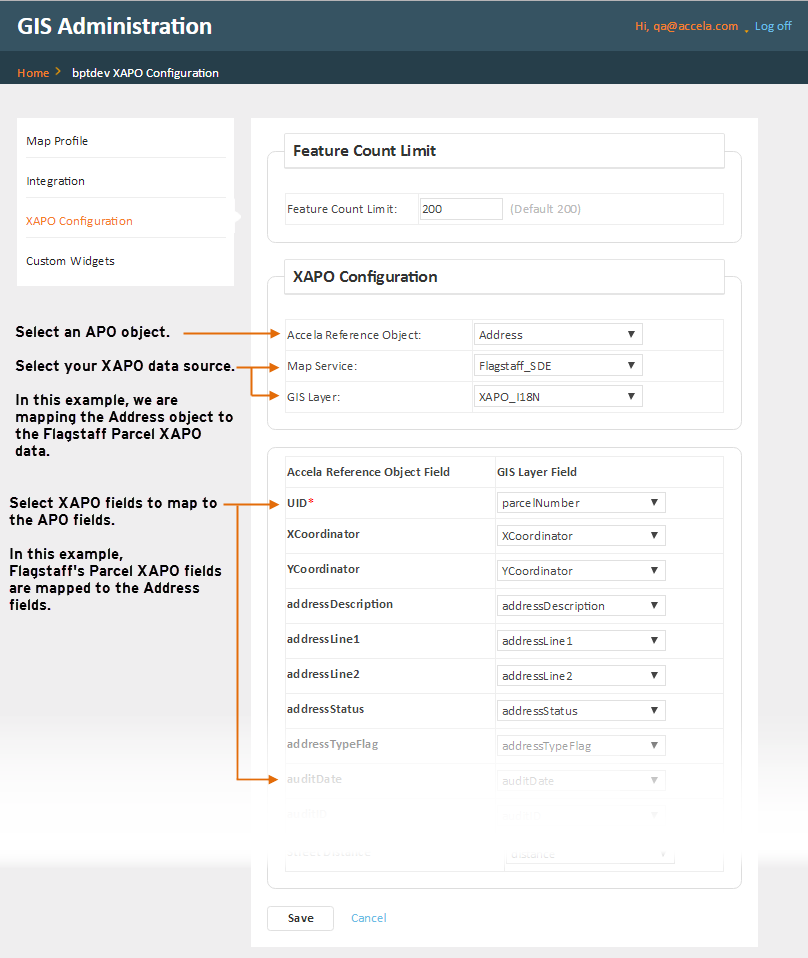Navigate to Custom Widgets
Screen dimensions: 808x958
[x=70, y=261]
